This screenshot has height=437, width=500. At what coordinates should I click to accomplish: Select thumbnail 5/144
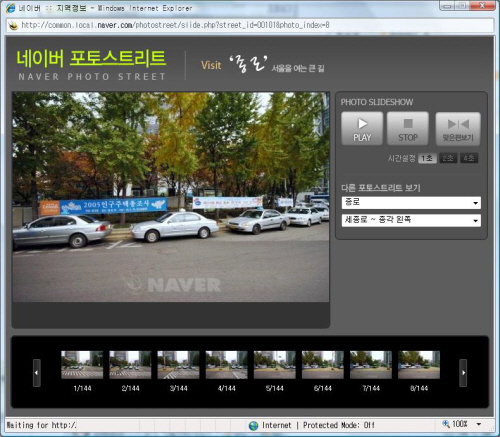click(275, 365)
